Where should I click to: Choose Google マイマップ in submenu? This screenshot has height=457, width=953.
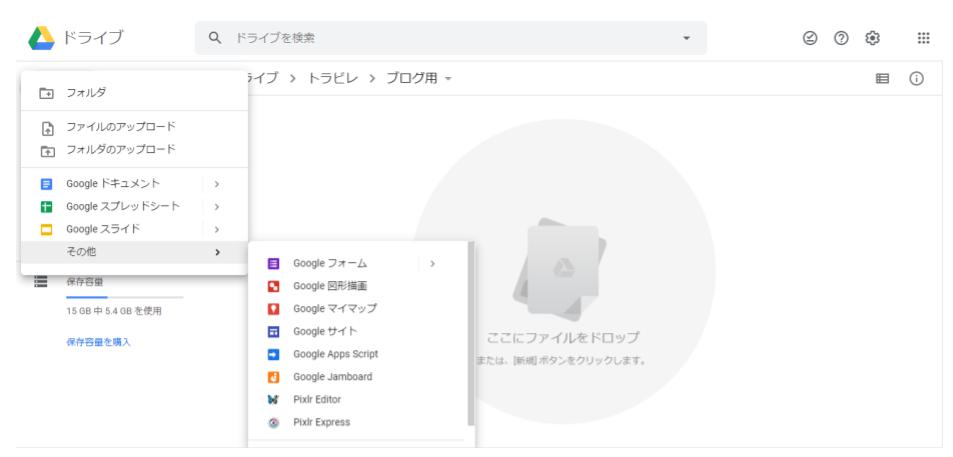coord(358,309)
